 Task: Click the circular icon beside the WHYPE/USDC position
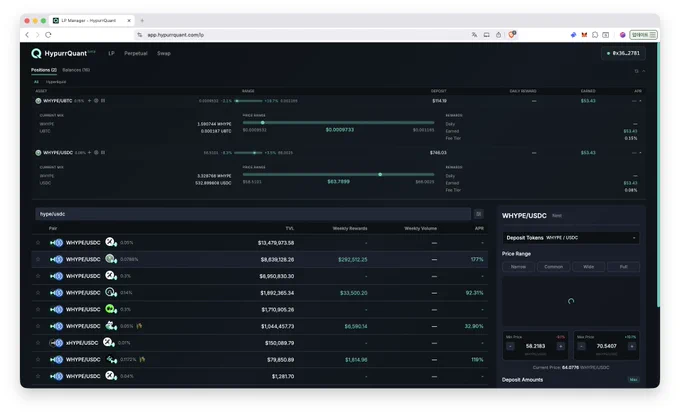pyautogui.click(x=96, y=153)
